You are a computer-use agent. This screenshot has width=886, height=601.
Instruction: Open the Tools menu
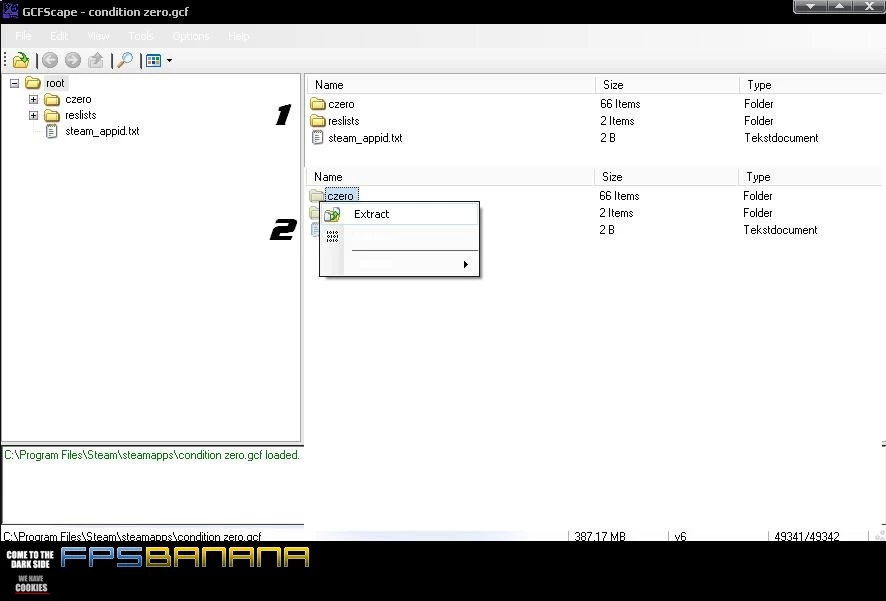(x=141, y=36)
